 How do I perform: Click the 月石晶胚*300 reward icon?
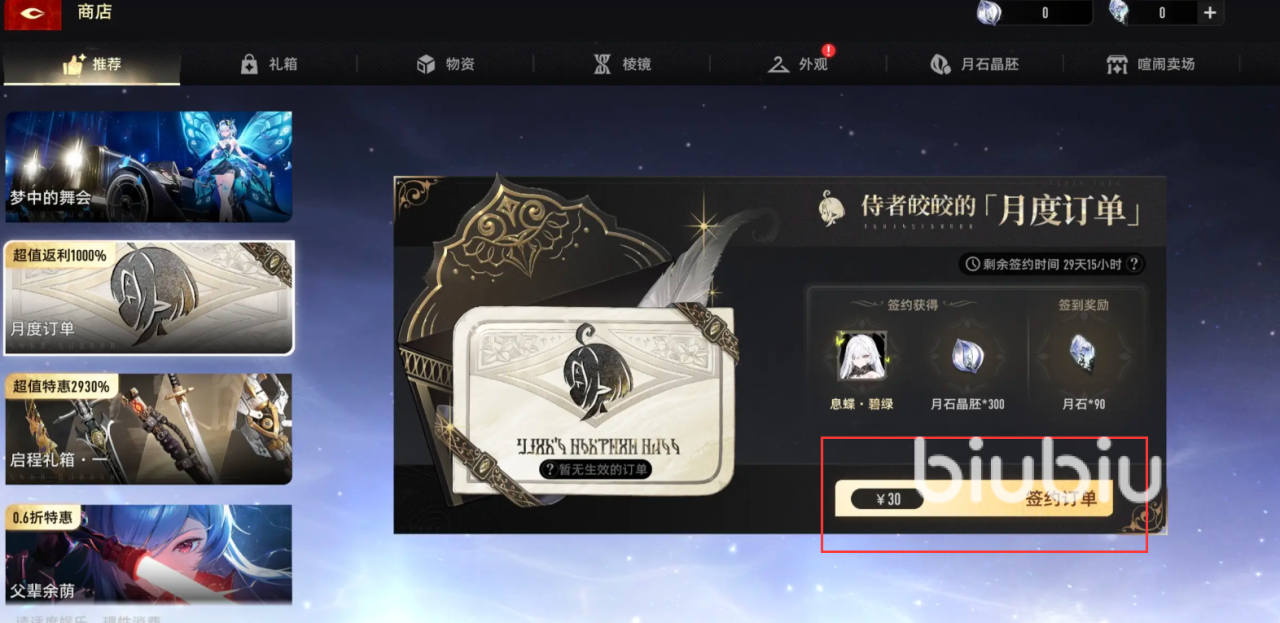click(x=967, y=356)
